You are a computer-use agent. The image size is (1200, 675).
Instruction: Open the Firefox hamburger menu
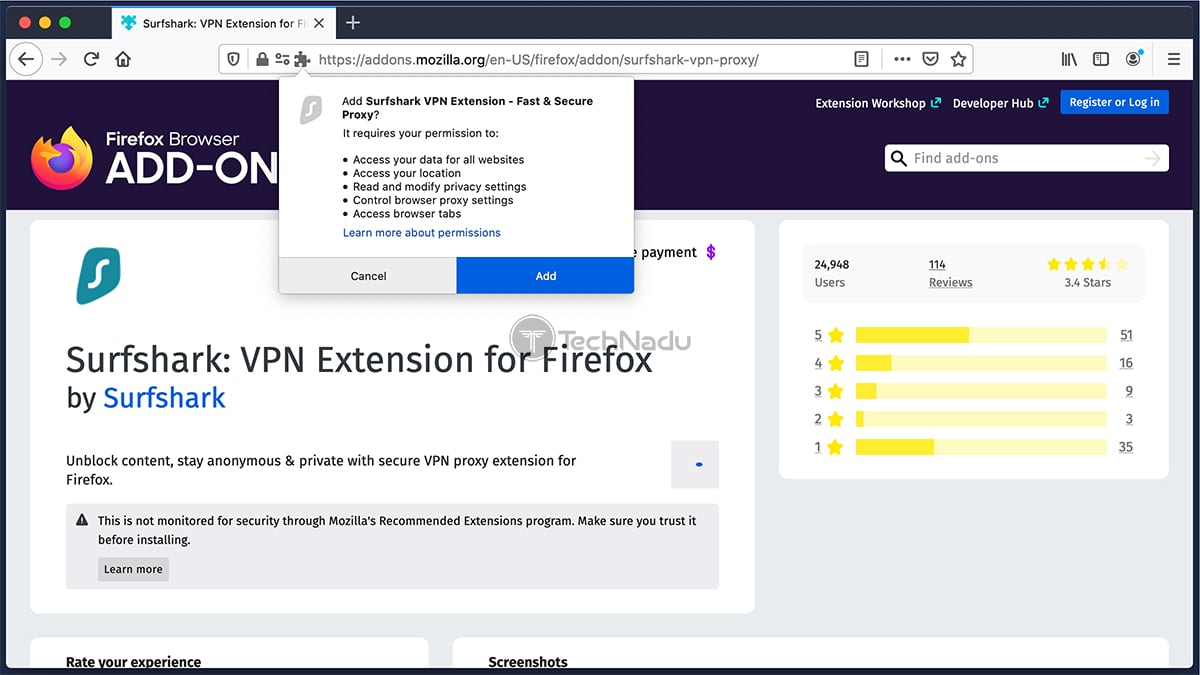1174,59
